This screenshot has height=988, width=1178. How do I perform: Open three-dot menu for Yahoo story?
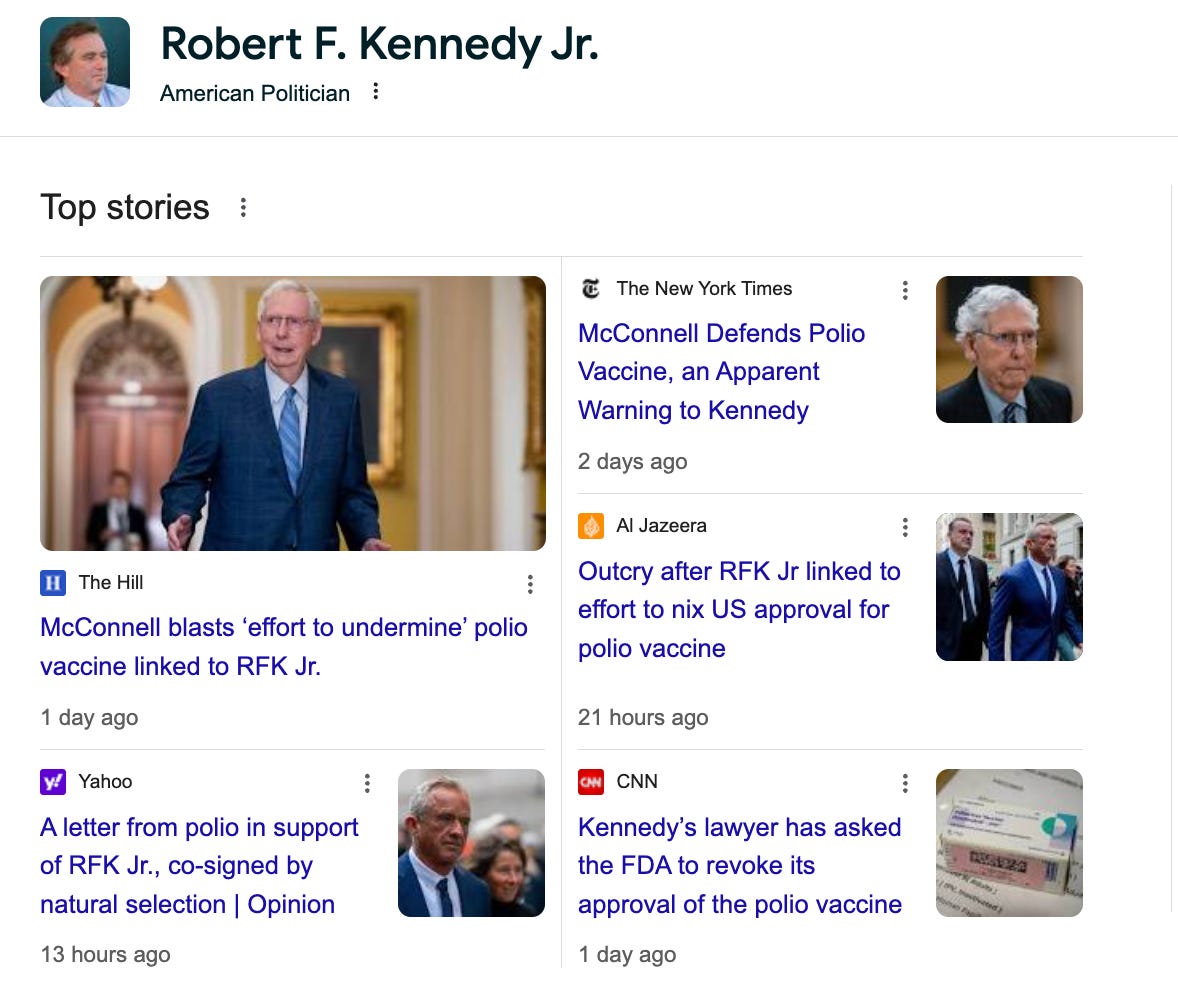click(367, 783)
